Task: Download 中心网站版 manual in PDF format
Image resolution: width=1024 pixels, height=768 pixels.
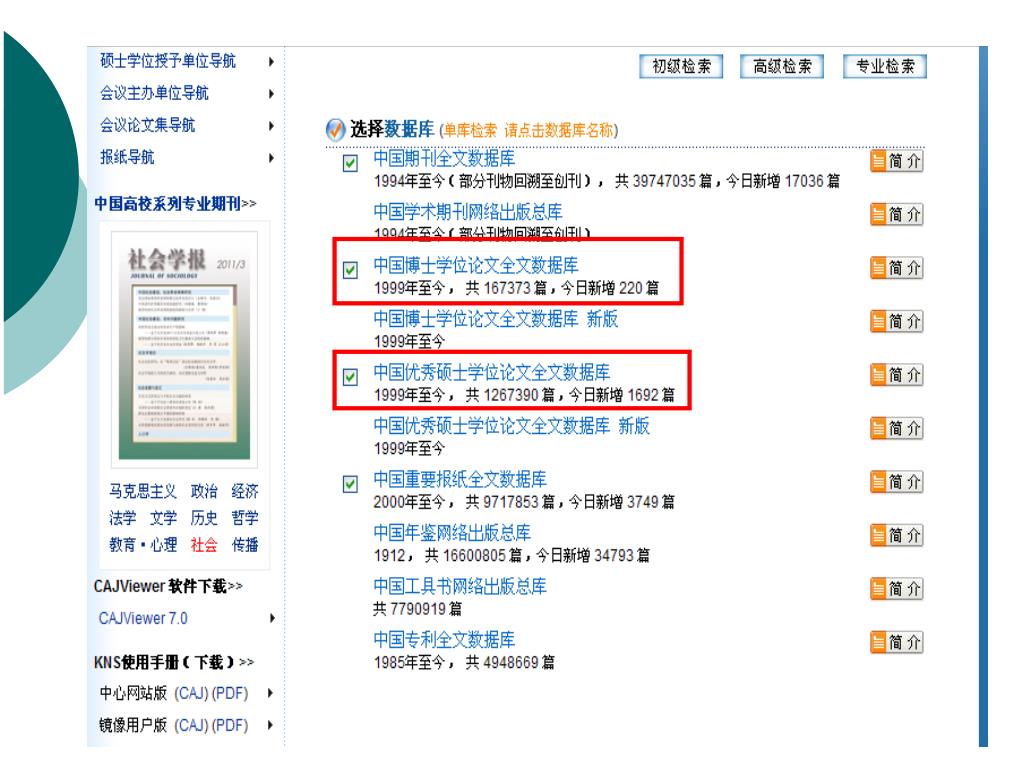Action: (x=230, y=693)
